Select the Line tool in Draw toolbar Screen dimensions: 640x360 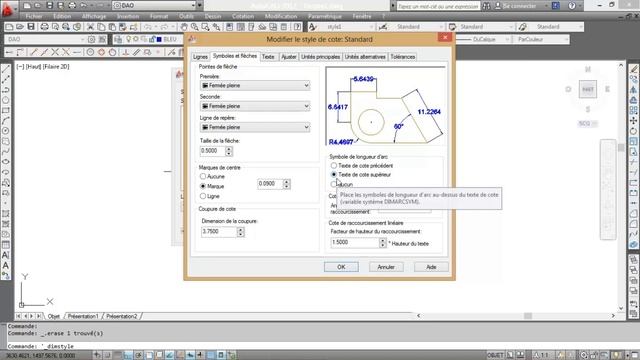[x=6, y=69]
